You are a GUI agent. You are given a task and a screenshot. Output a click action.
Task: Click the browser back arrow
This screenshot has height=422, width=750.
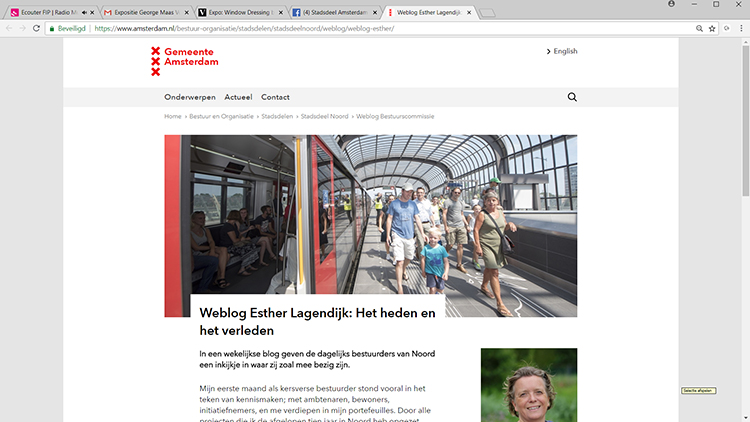pyautogui.click(x=9, y=29)
